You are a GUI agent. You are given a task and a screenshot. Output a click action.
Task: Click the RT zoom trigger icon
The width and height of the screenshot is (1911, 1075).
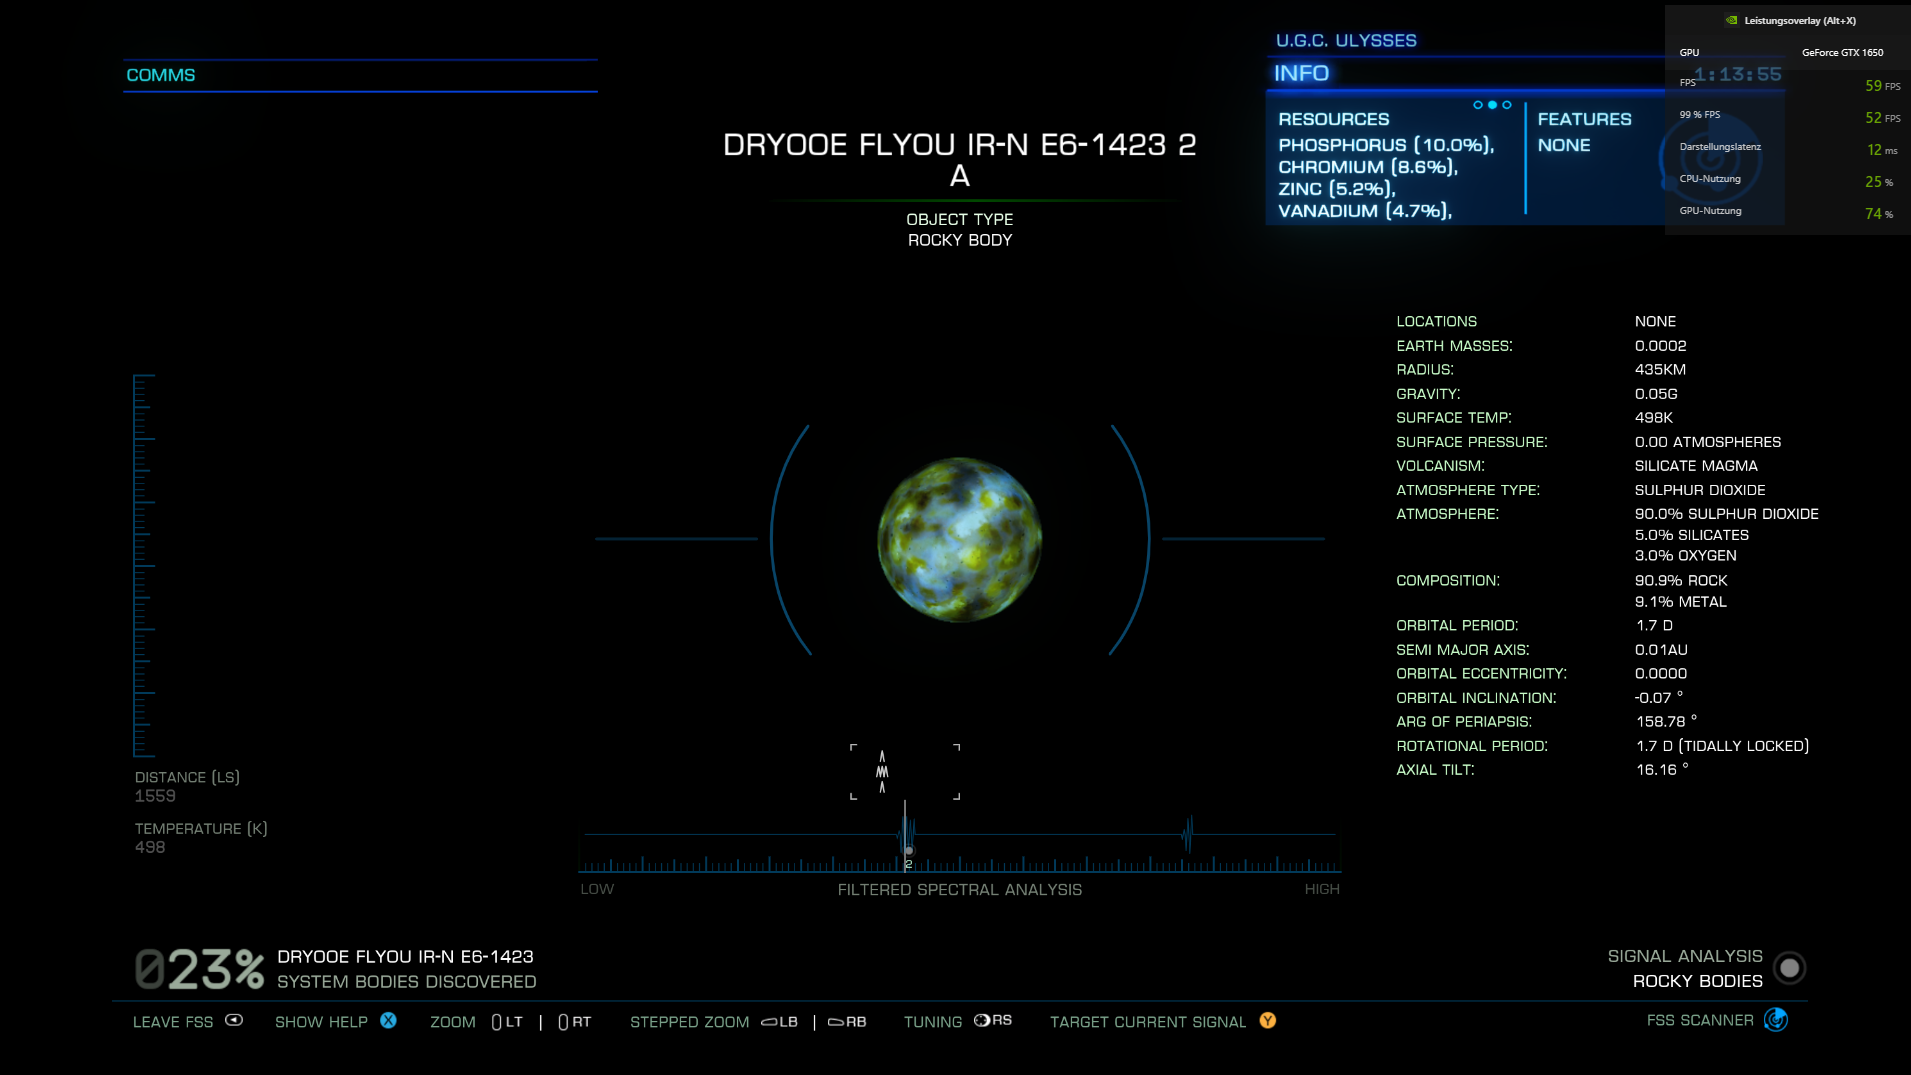click(563, 1022)
